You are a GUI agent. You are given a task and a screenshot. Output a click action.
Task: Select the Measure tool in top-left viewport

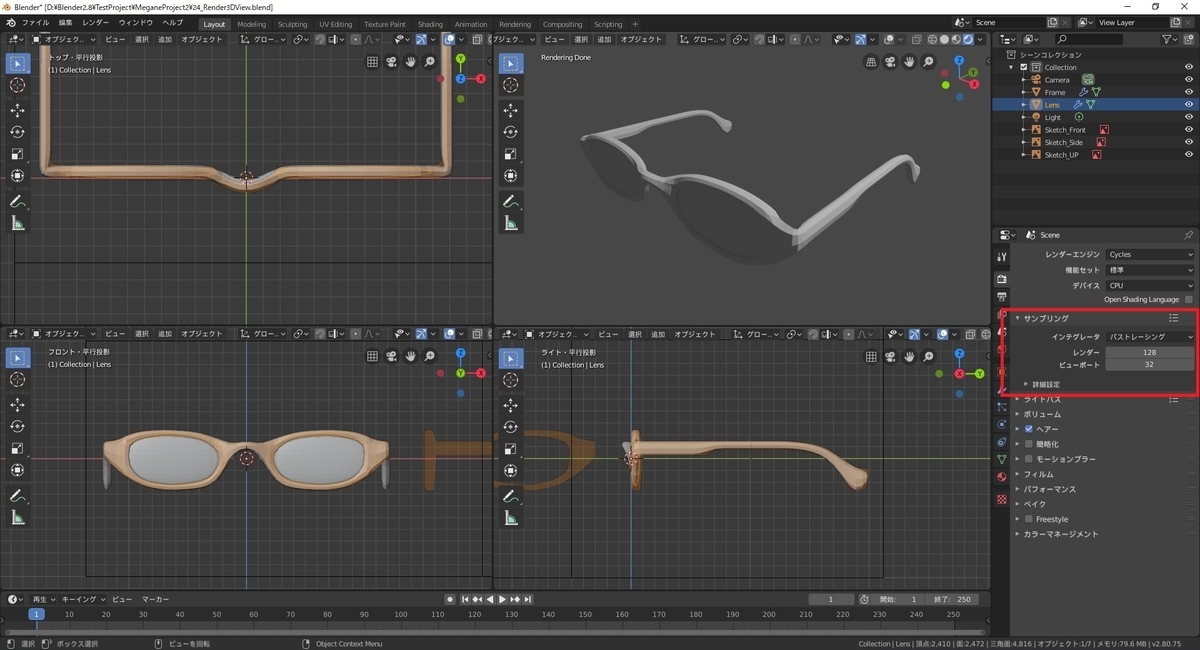coord(18,223)
